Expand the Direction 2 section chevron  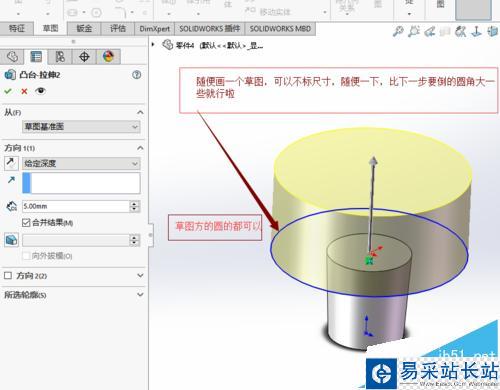[140, 275]
